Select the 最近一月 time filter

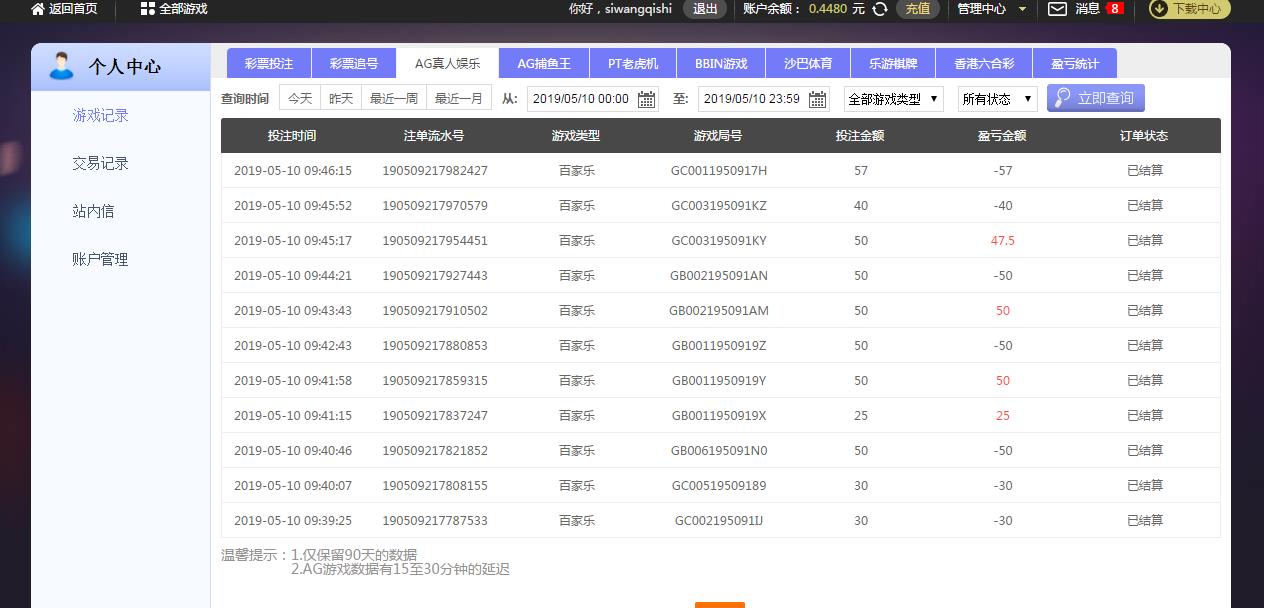click(x=458, y=98)
